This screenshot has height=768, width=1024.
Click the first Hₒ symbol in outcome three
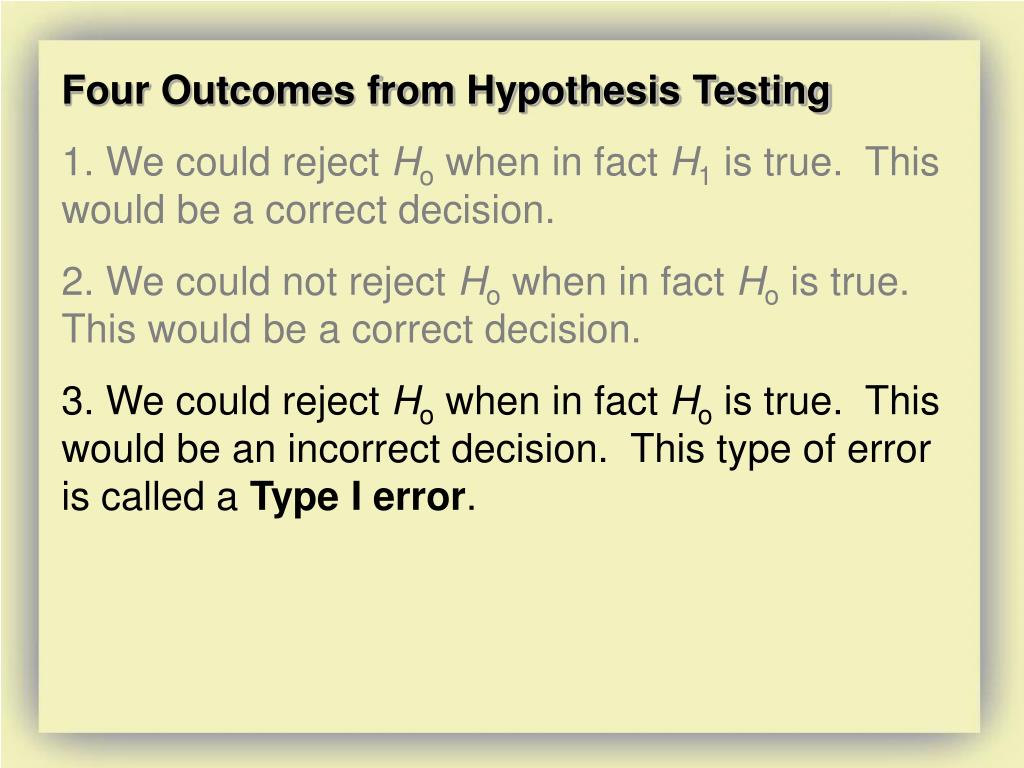coord(413,404)
